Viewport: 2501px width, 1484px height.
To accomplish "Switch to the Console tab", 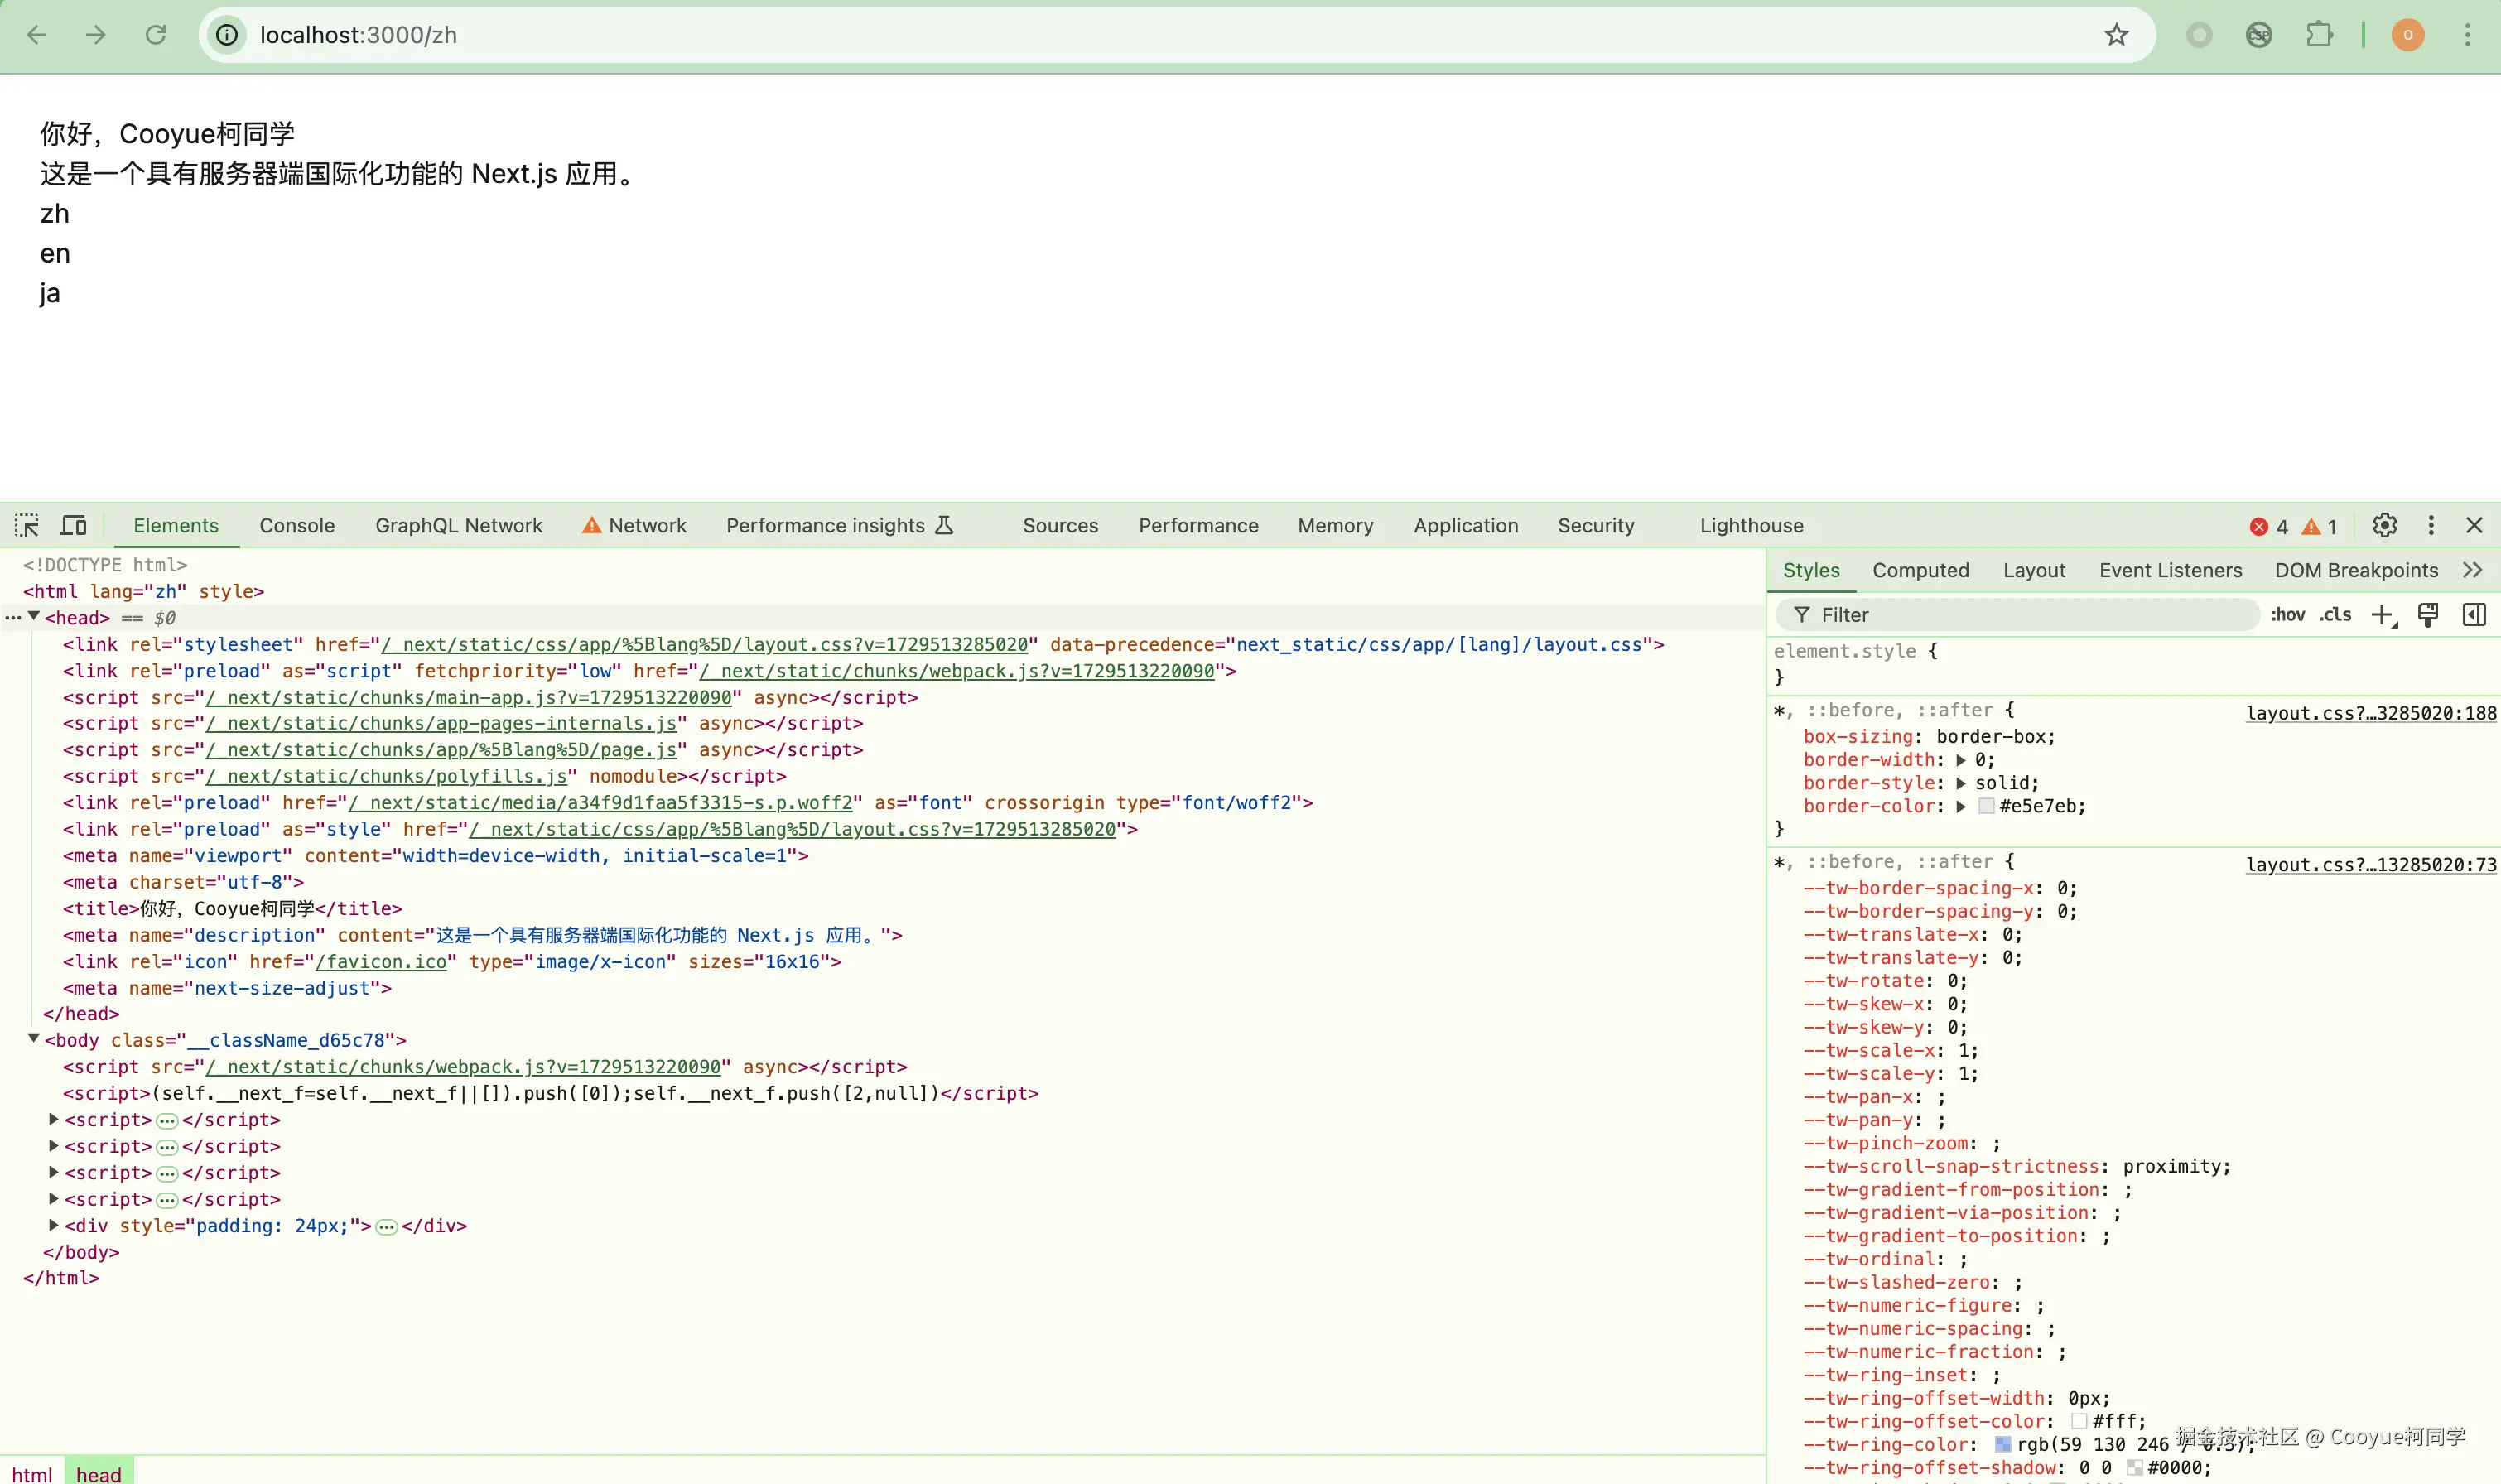I will click(x=297, y=525).
